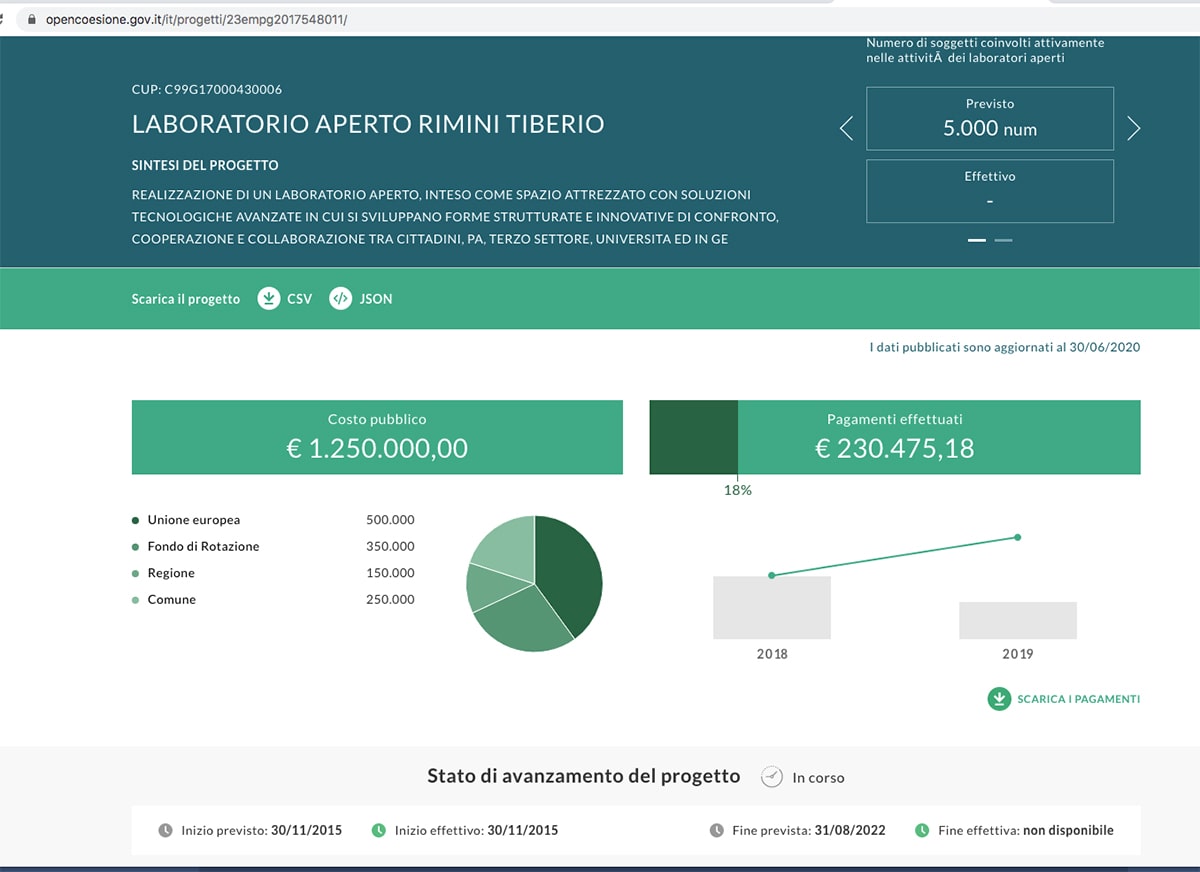The image size is (1200, 872).
Task: Click the Effettivo indicator box
Action: pos(990,191)
